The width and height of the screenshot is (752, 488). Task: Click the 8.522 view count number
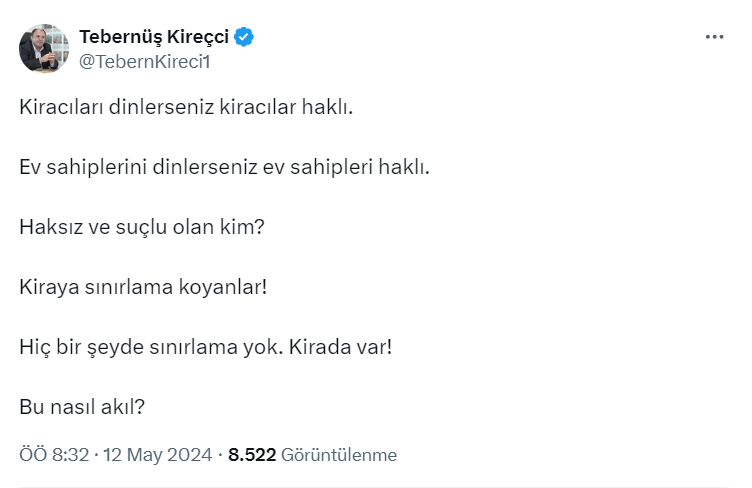click(252, 455)
